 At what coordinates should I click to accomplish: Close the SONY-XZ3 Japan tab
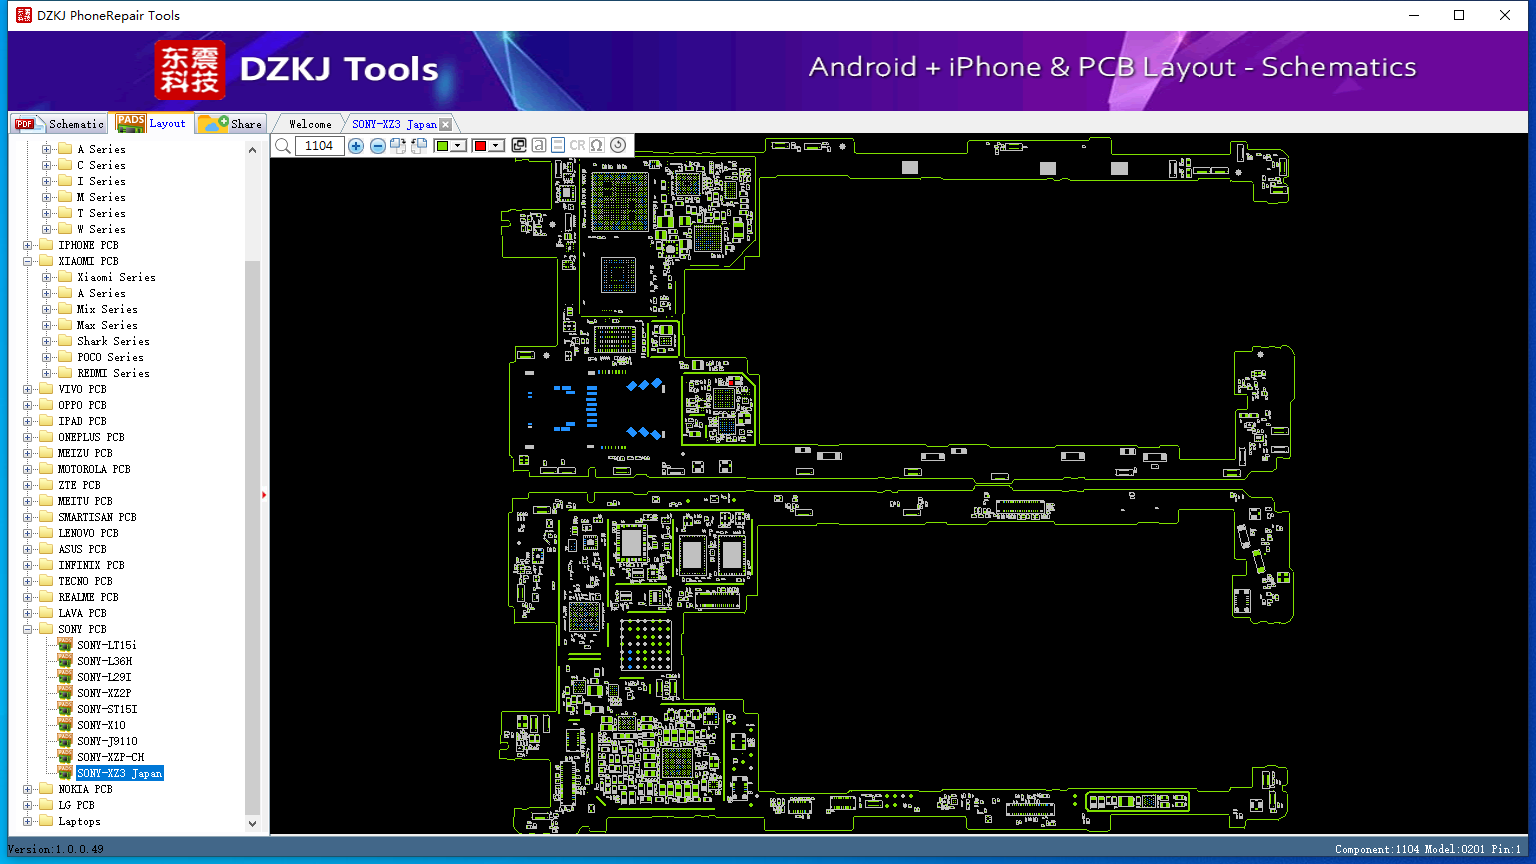pyautogui.click(x=446, y=124)
